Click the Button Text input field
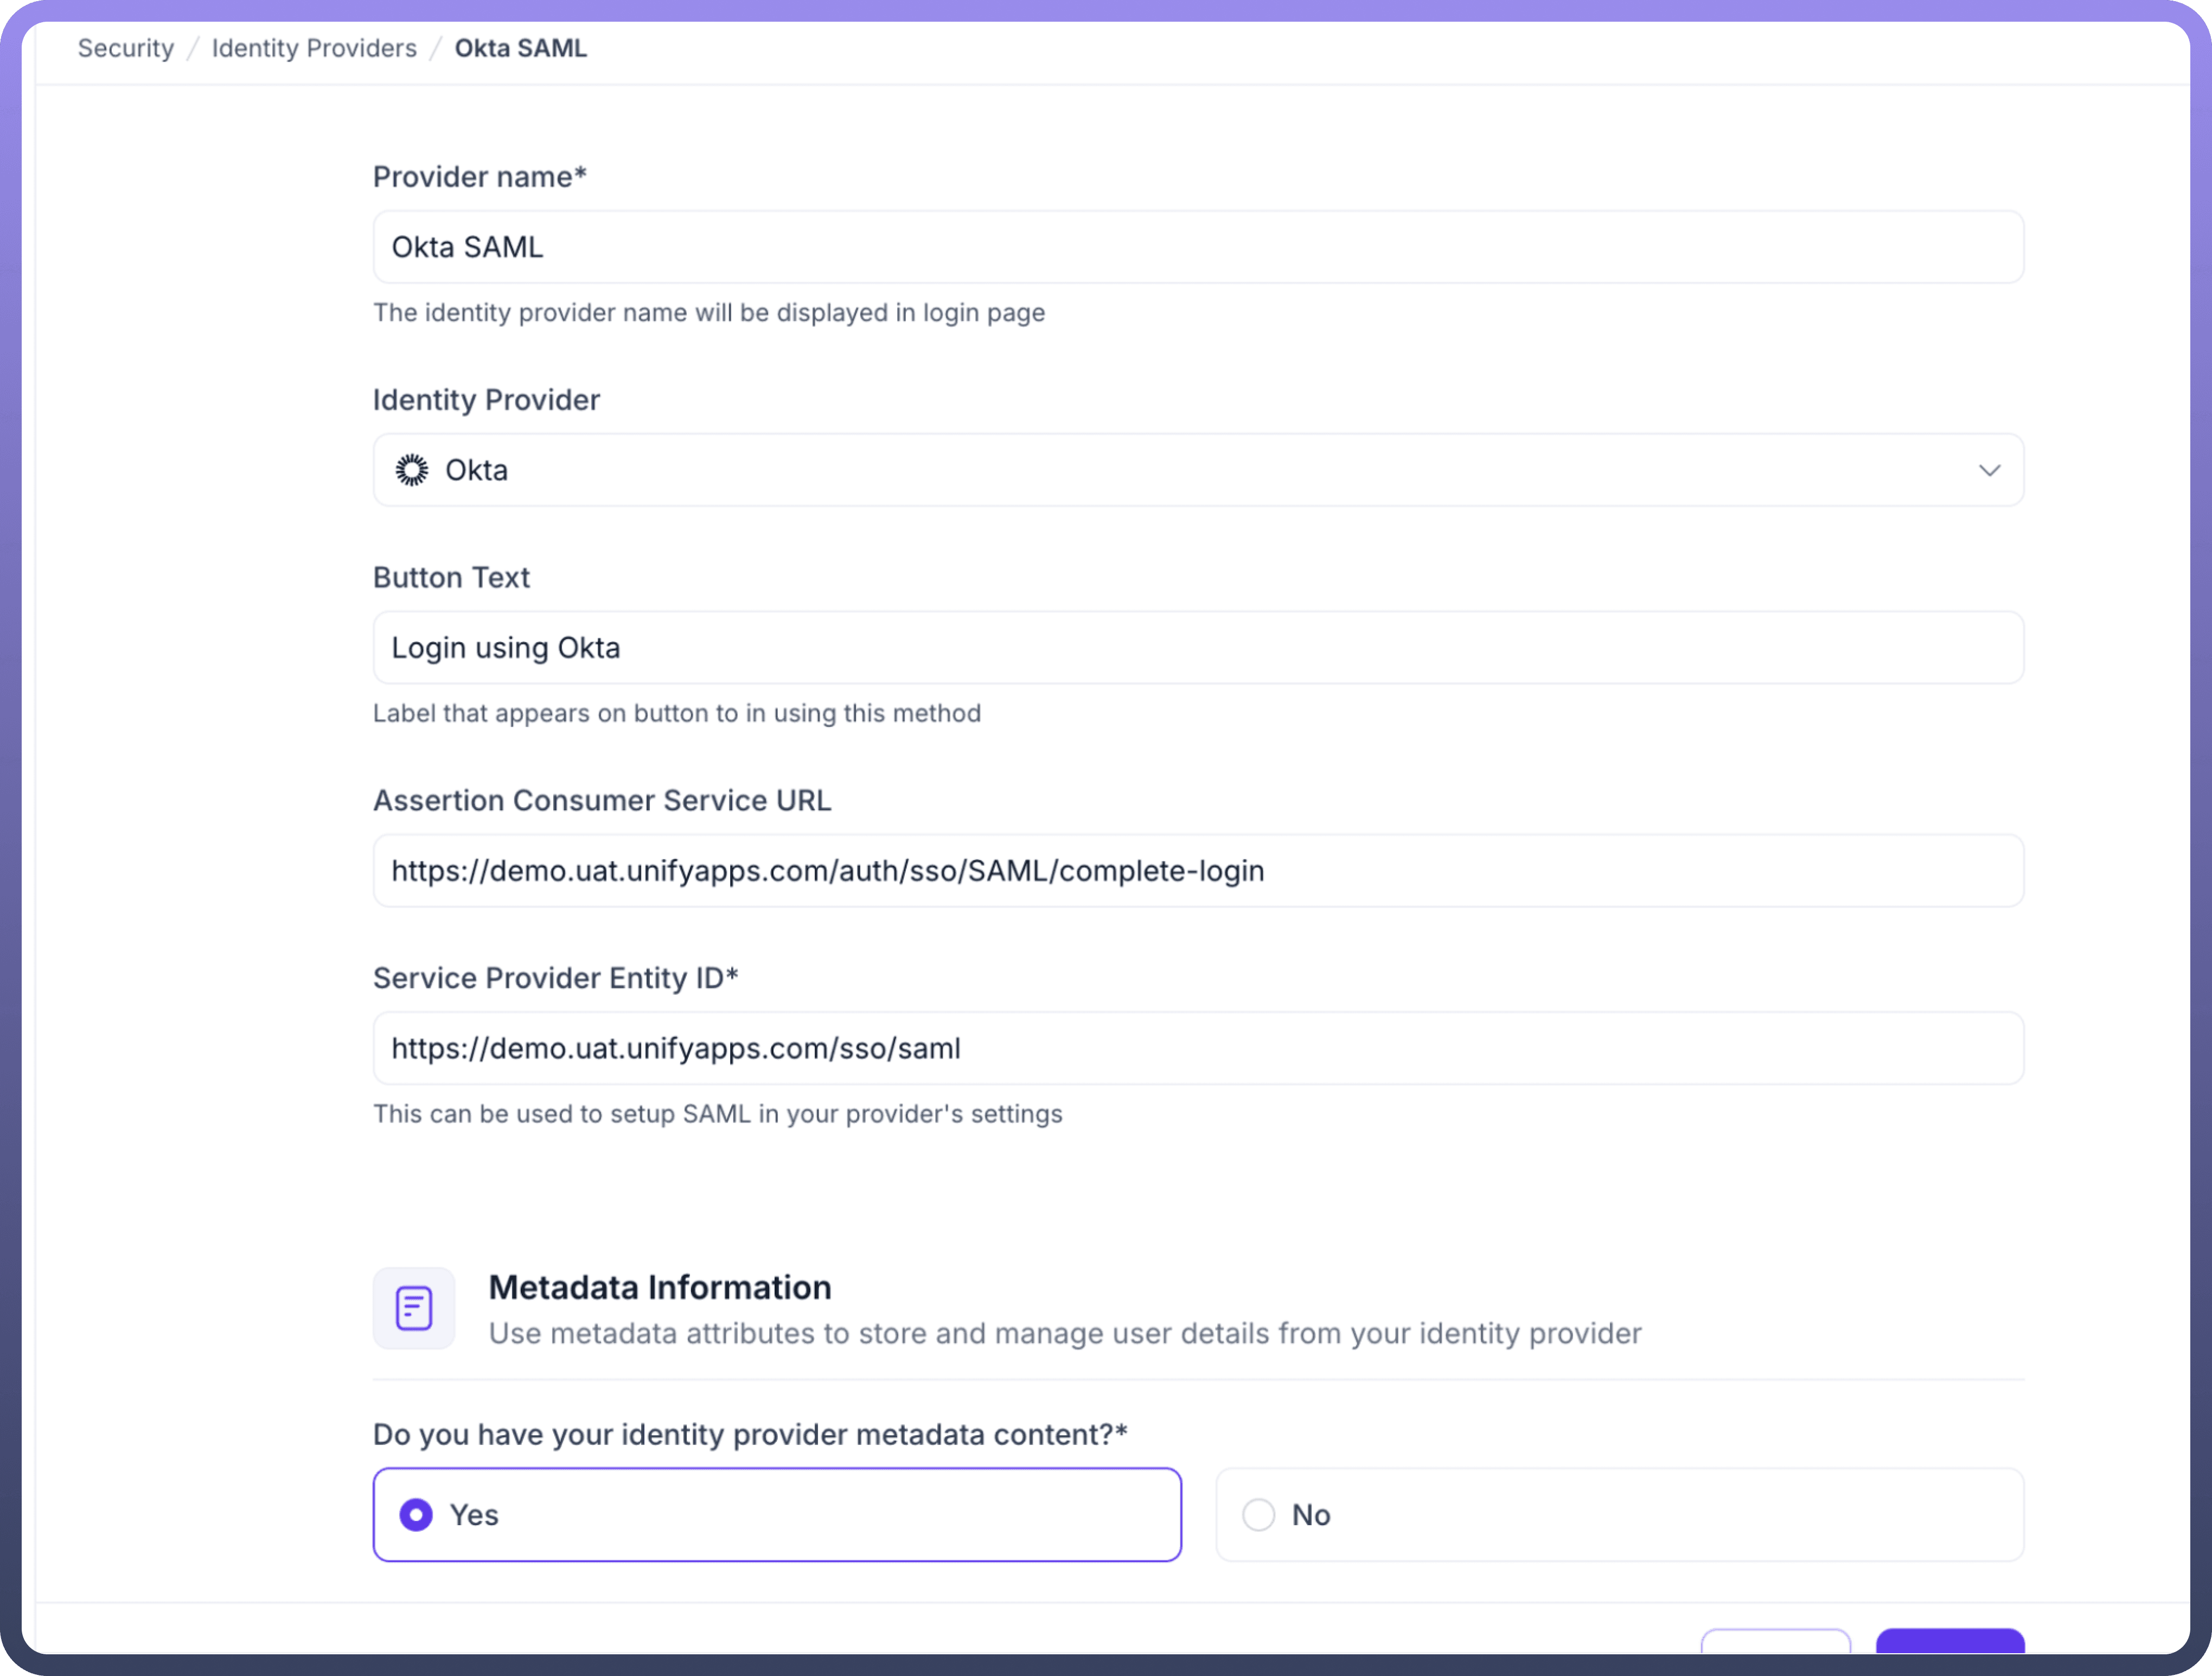Screen dimensions: 2212x1676 click(1198, 648)
